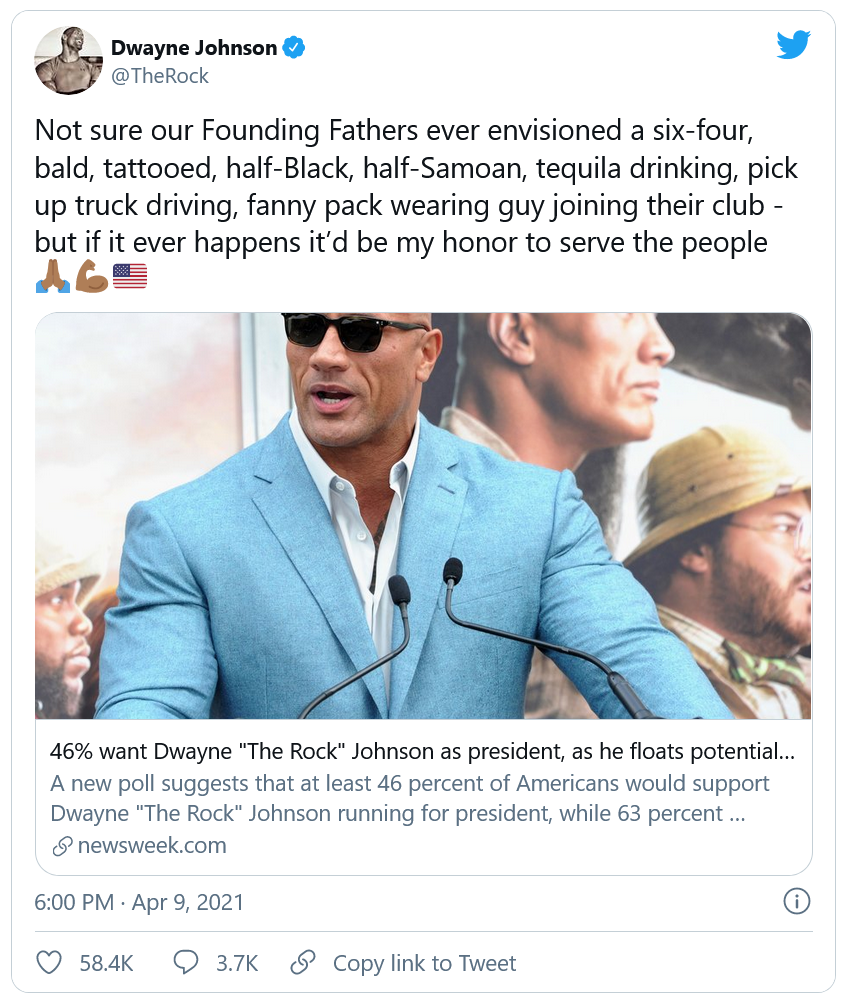
Task: Click the flexed biceps emoji
Action: pos(91,277)
